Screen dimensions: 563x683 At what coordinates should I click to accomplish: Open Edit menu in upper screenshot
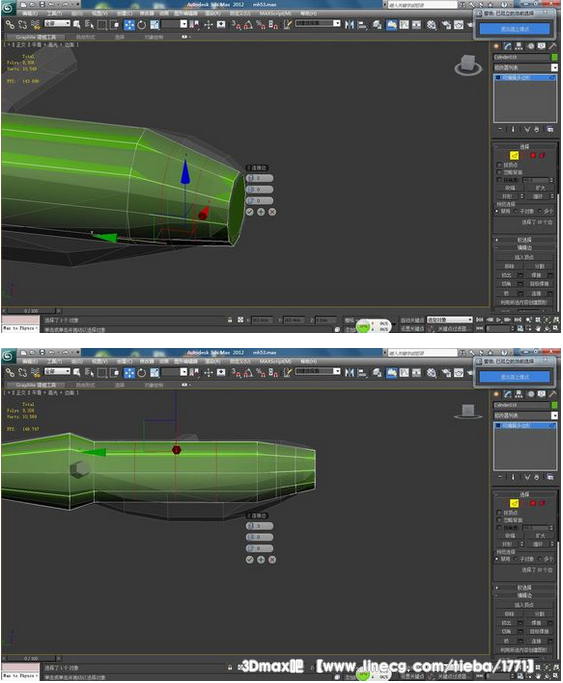[30, 14]
